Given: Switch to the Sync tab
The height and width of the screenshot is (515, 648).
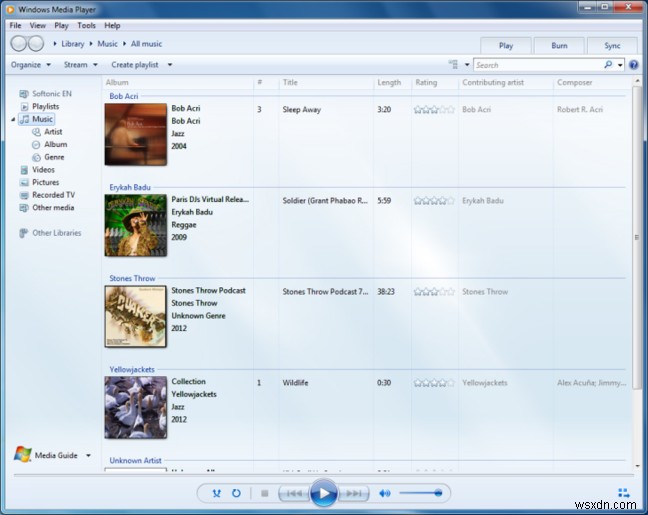Looking at the screenshot, I should [612, 46].
